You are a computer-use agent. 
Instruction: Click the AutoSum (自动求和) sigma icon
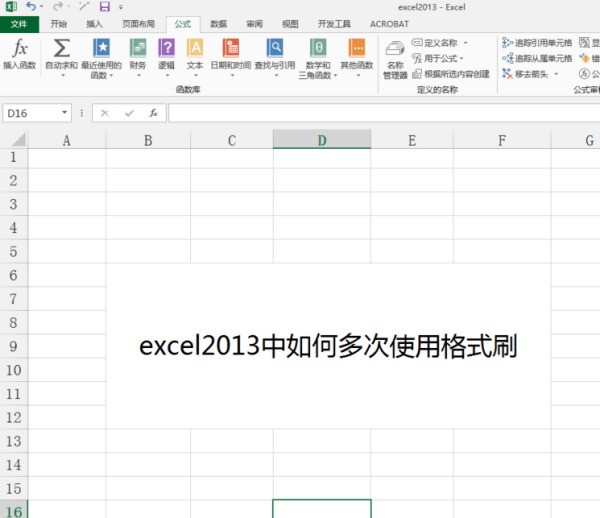pyautogui.click(x=61, y=50)
